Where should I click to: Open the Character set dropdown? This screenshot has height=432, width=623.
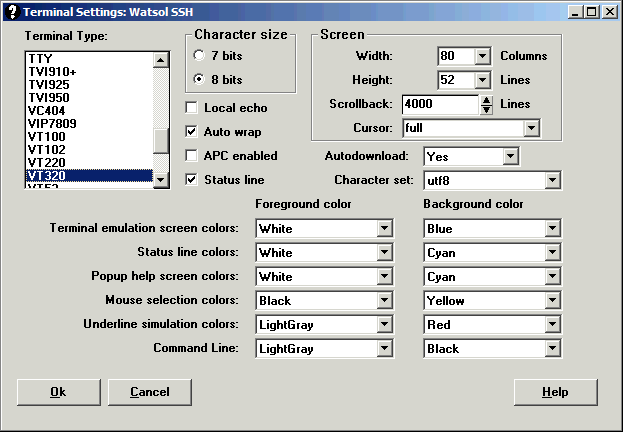coord(552,181)
